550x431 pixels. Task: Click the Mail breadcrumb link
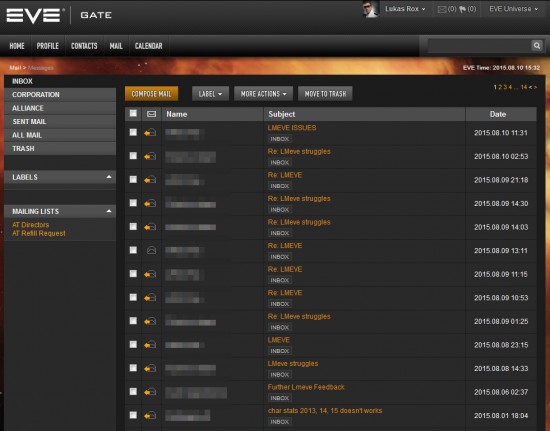coord(15,68)
